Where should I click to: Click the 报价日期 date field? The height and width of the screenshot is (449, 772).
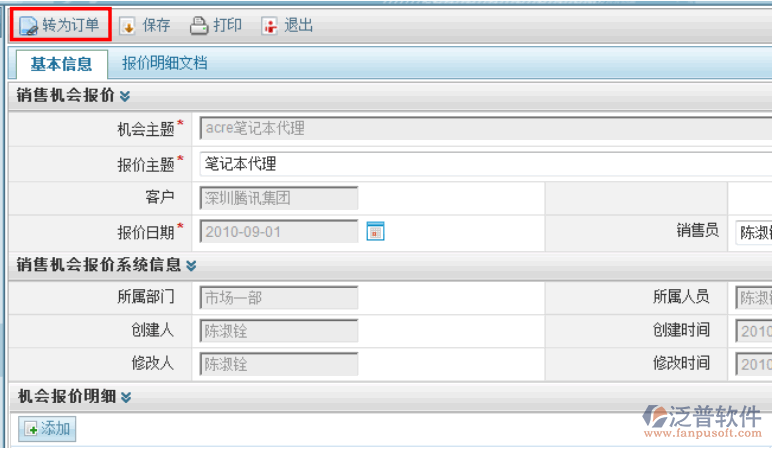click(279, 231)
